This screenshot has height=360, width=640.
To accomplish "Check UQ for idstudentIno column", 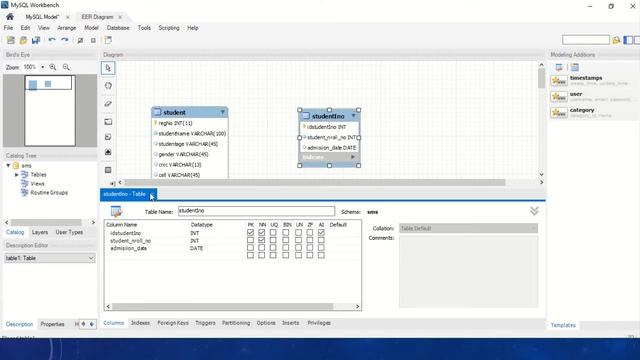I will click(x=273, y=233).
